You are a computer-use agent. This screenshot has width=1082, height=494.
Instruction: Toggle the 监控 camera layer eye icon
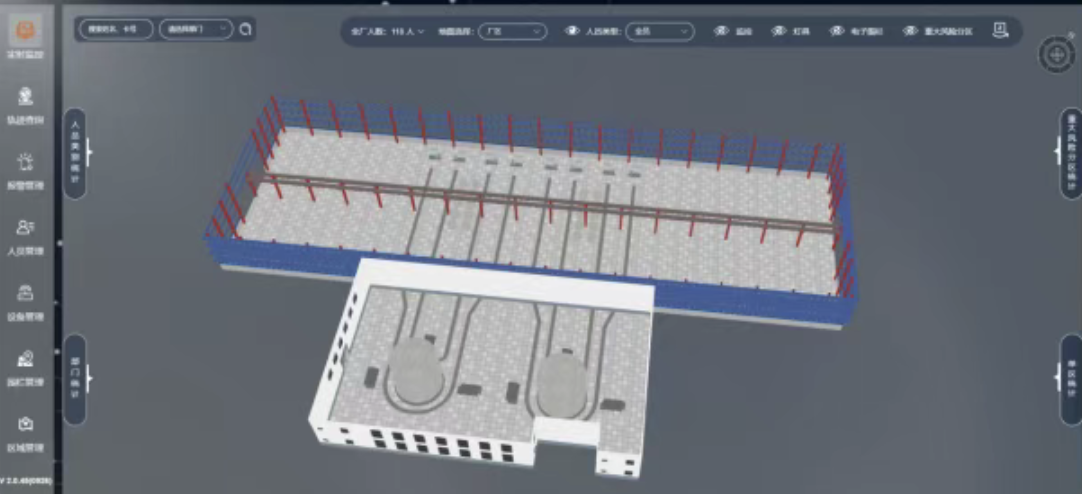point(721,31)
